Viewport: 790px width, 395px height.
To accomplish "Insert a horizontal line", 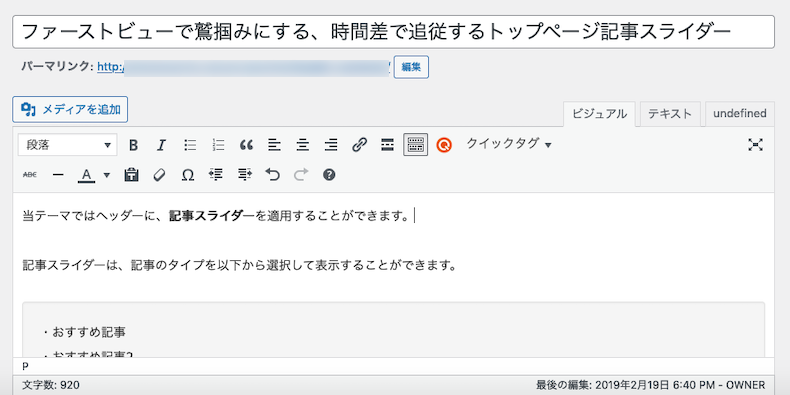I will tap(58, 175).
